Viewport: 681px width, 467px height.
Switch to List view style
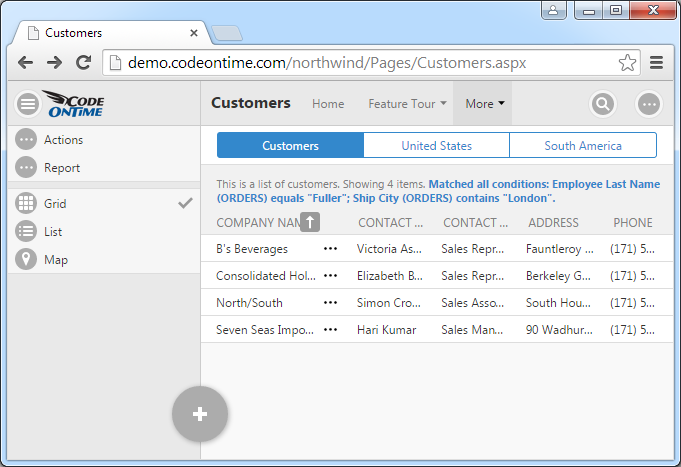53,231
